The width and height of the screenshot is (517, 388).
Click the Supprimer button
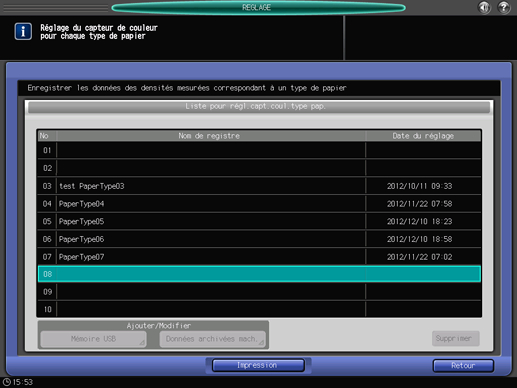coord(456,338)
